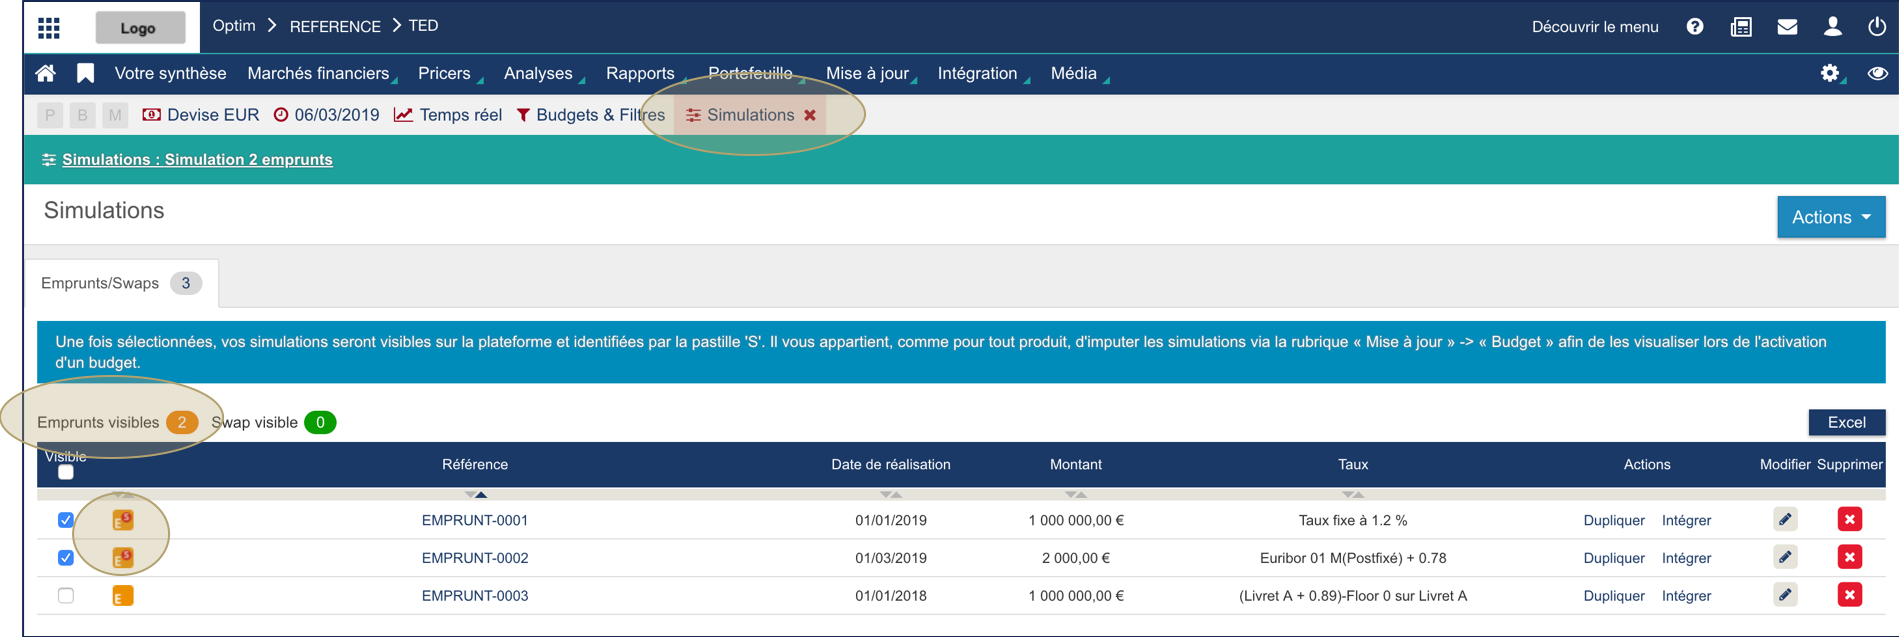Expand Analyses menu
Screen dimensions: 1899x637
click(541, 73)
